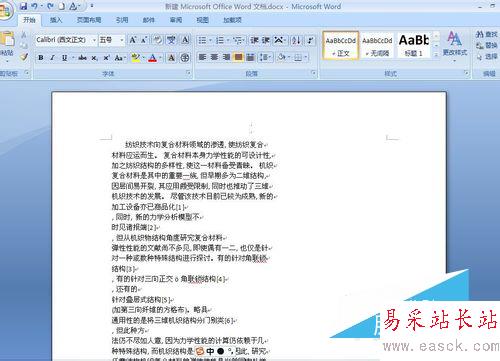The height and width of the screenshot is (361, 500).
Task: Open the 五号 font size dropdown
Action: pos(122,40)
